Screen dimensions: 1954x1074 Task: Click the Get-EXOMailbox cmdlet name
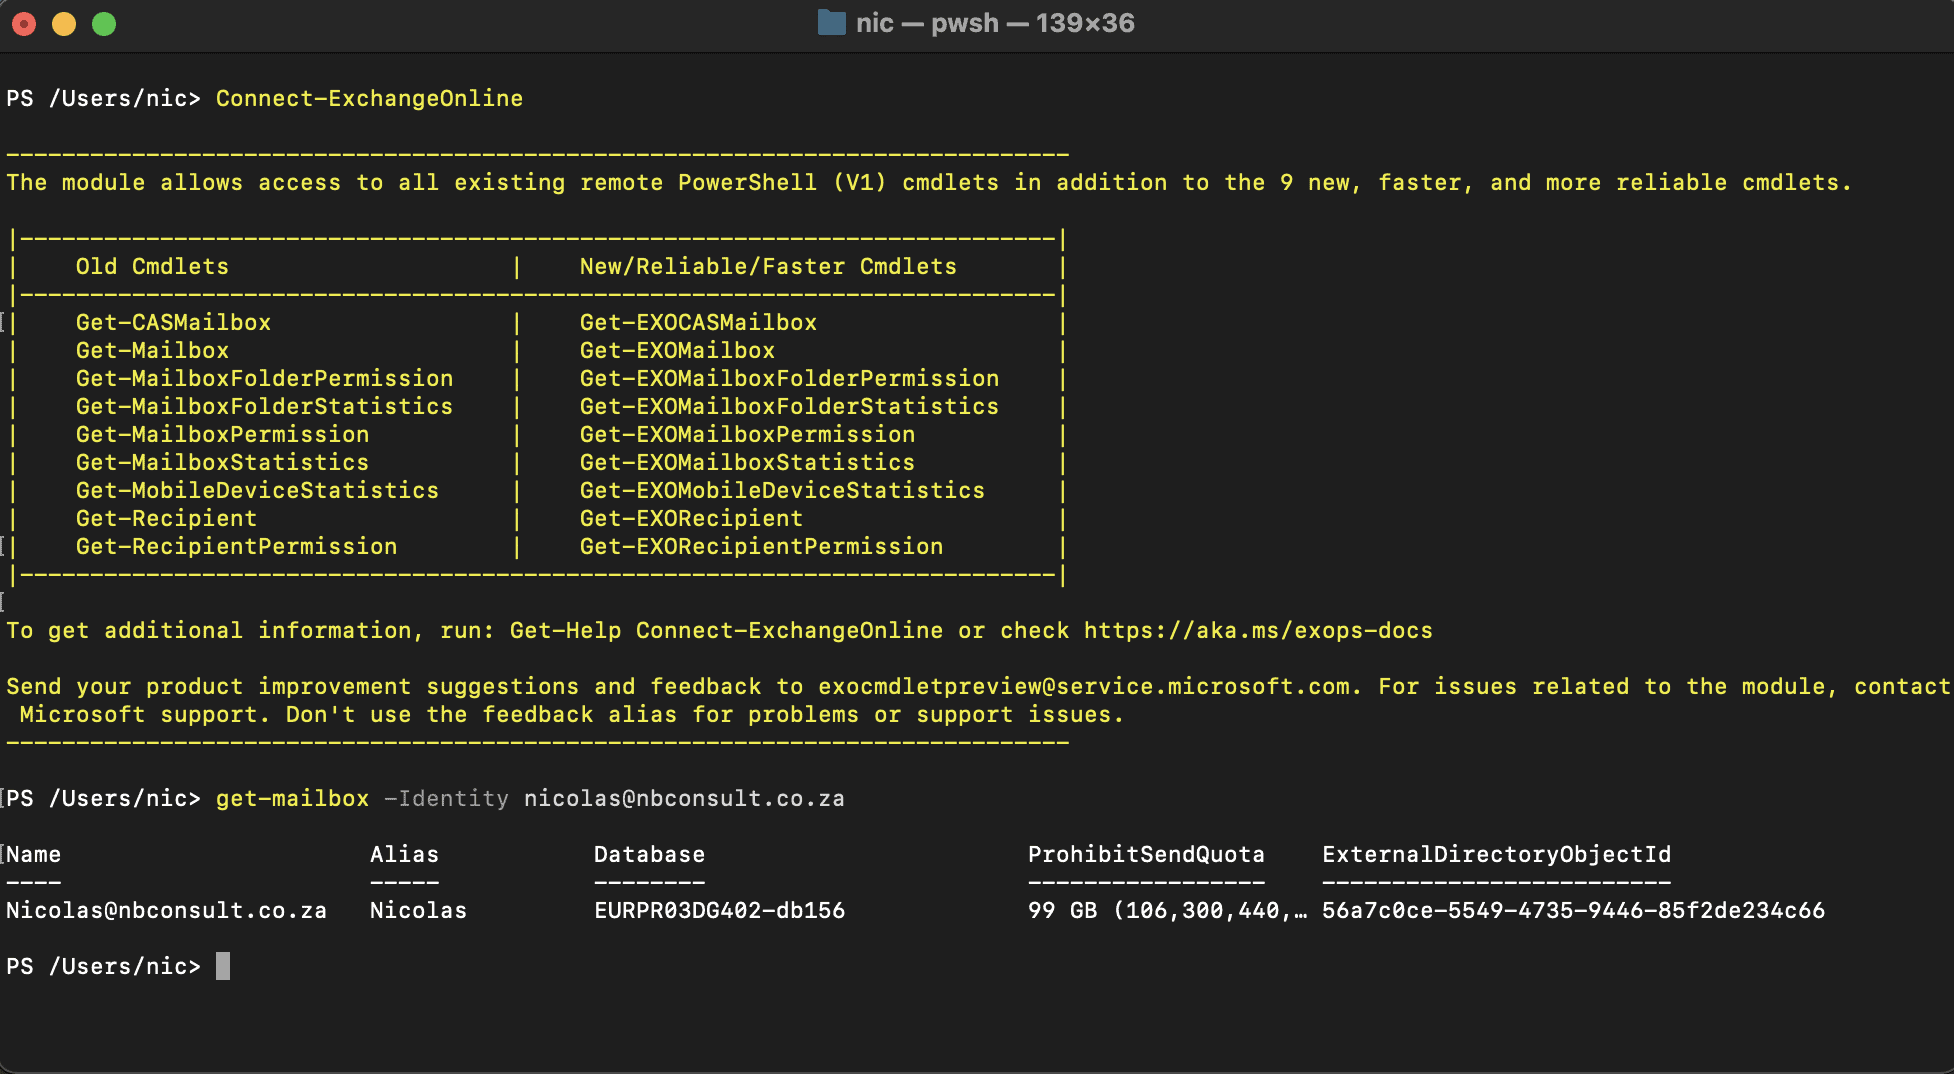click(x=677, y=350)
